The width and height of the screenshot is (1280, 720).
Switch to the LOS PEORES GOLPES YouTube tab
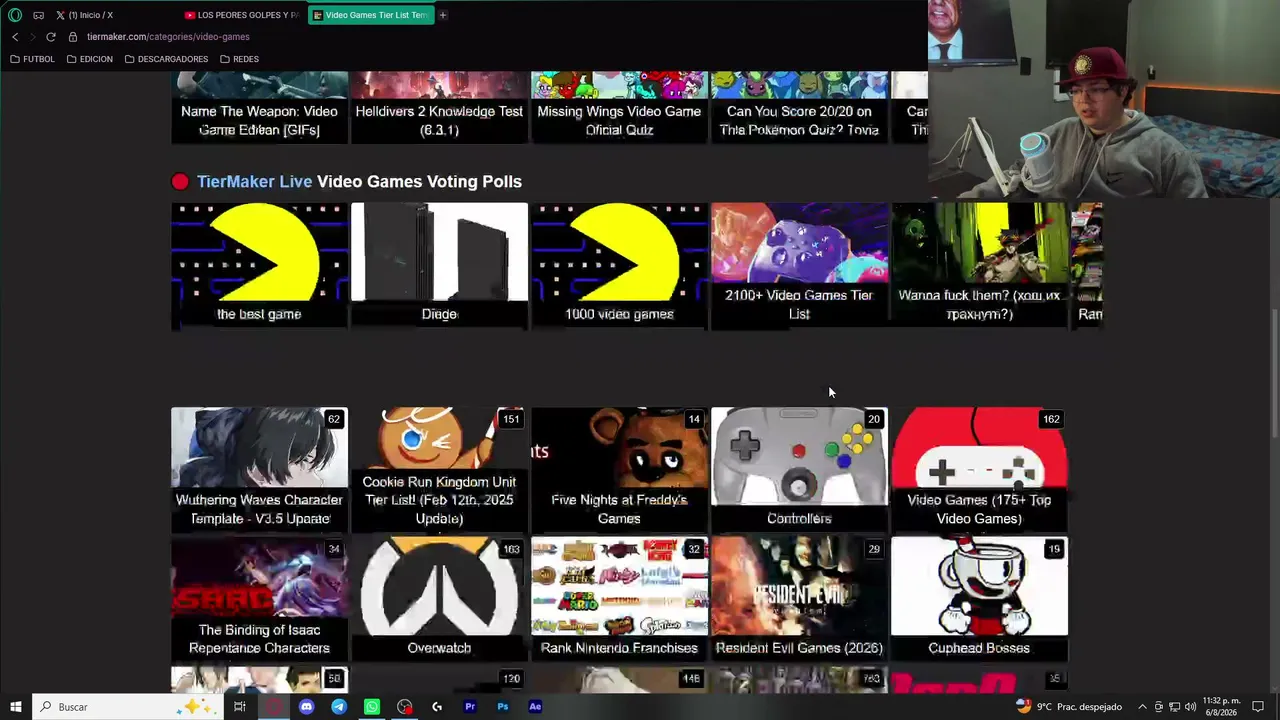click(x=242, y=15)
